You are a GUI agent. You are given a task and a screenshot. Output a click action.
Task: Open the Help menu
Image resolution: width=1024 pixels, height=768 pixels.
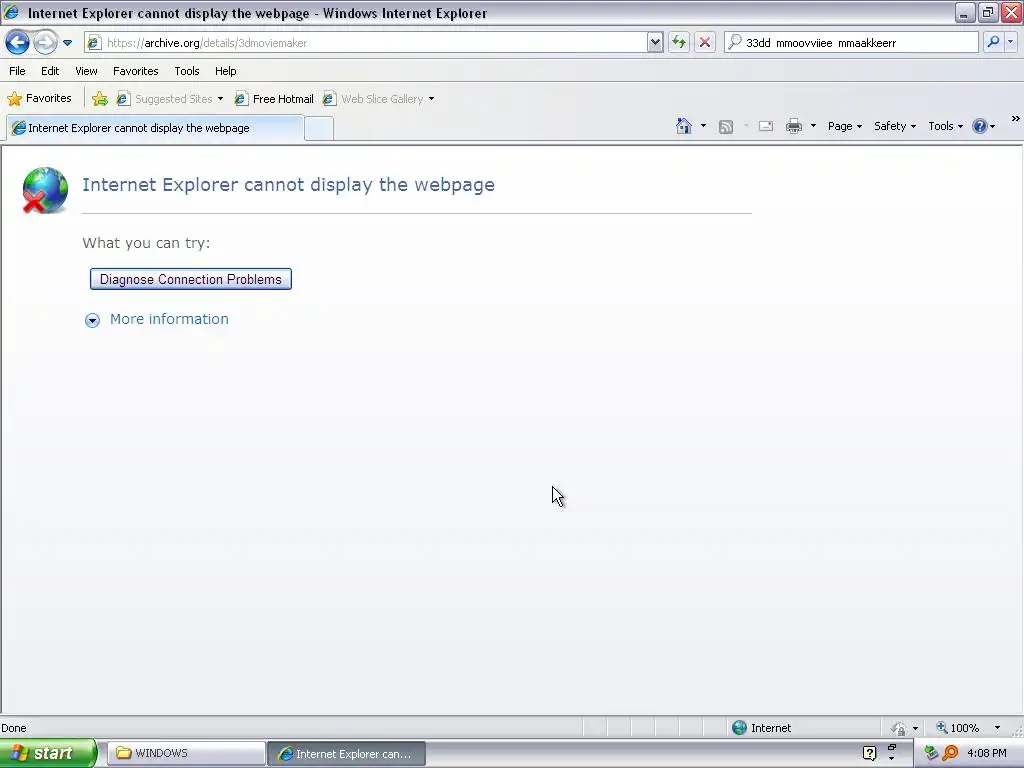pos(226,71)
